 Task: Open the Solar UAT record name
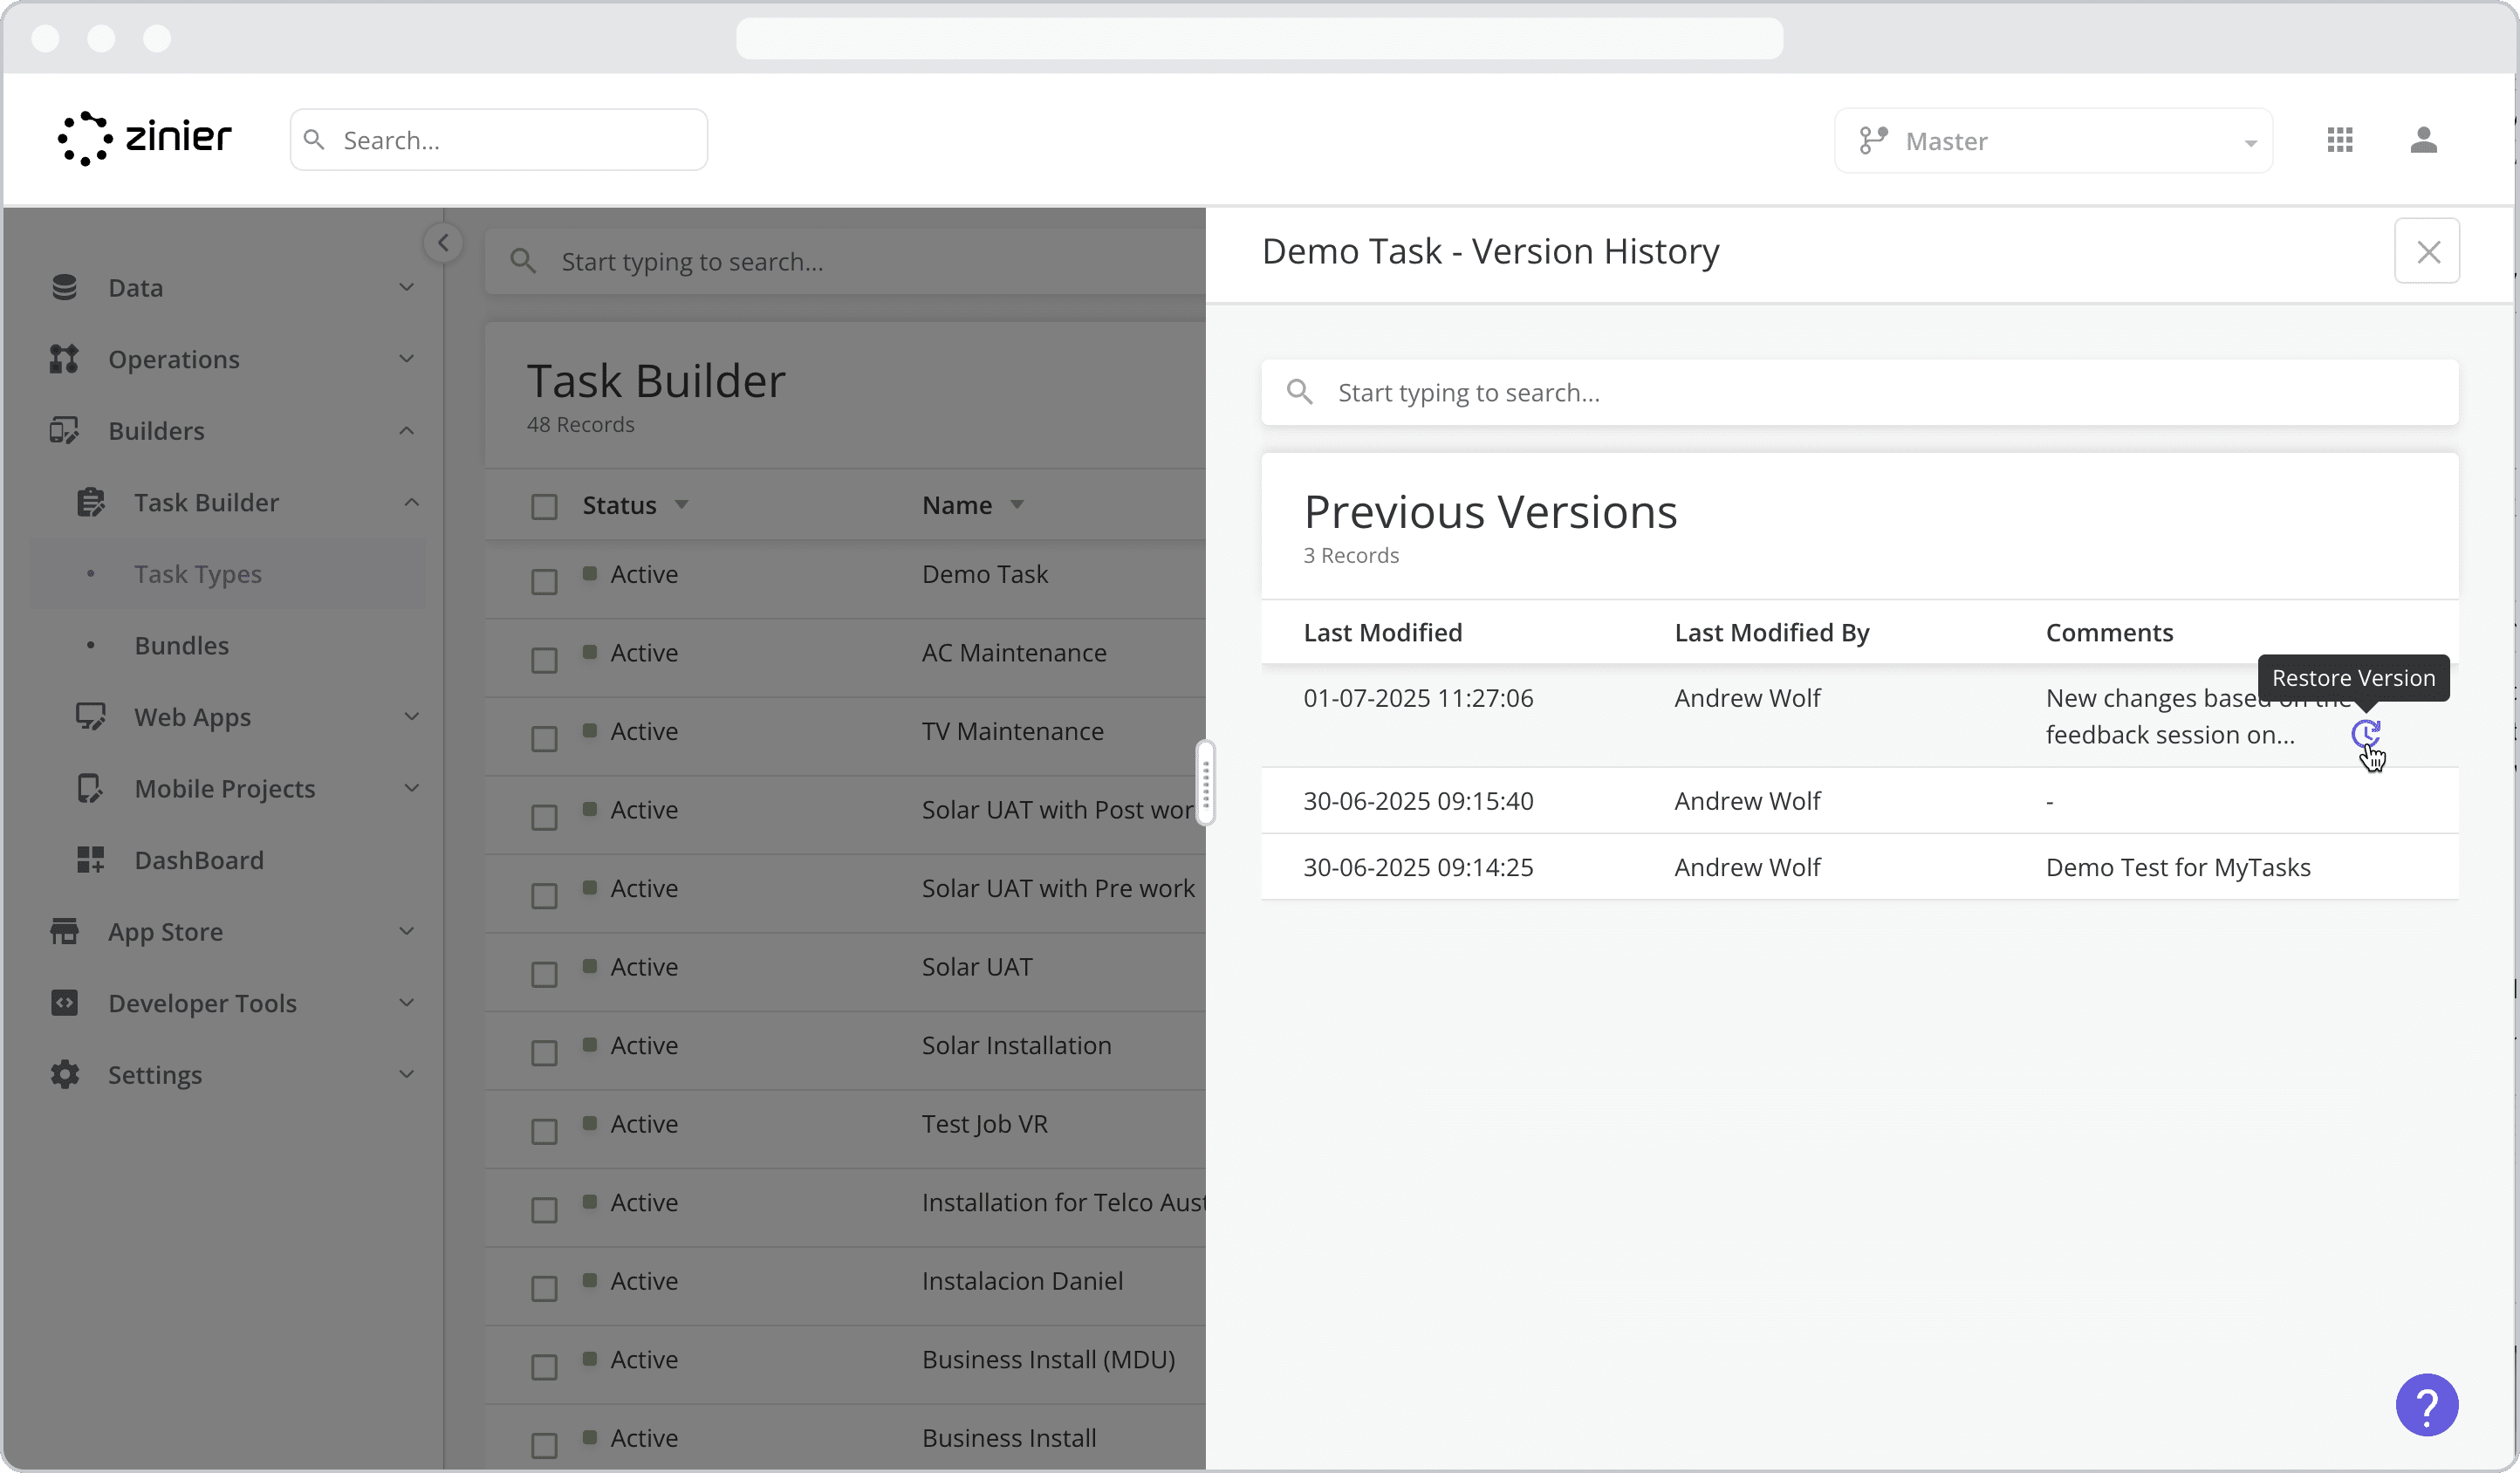coord(977,967)
